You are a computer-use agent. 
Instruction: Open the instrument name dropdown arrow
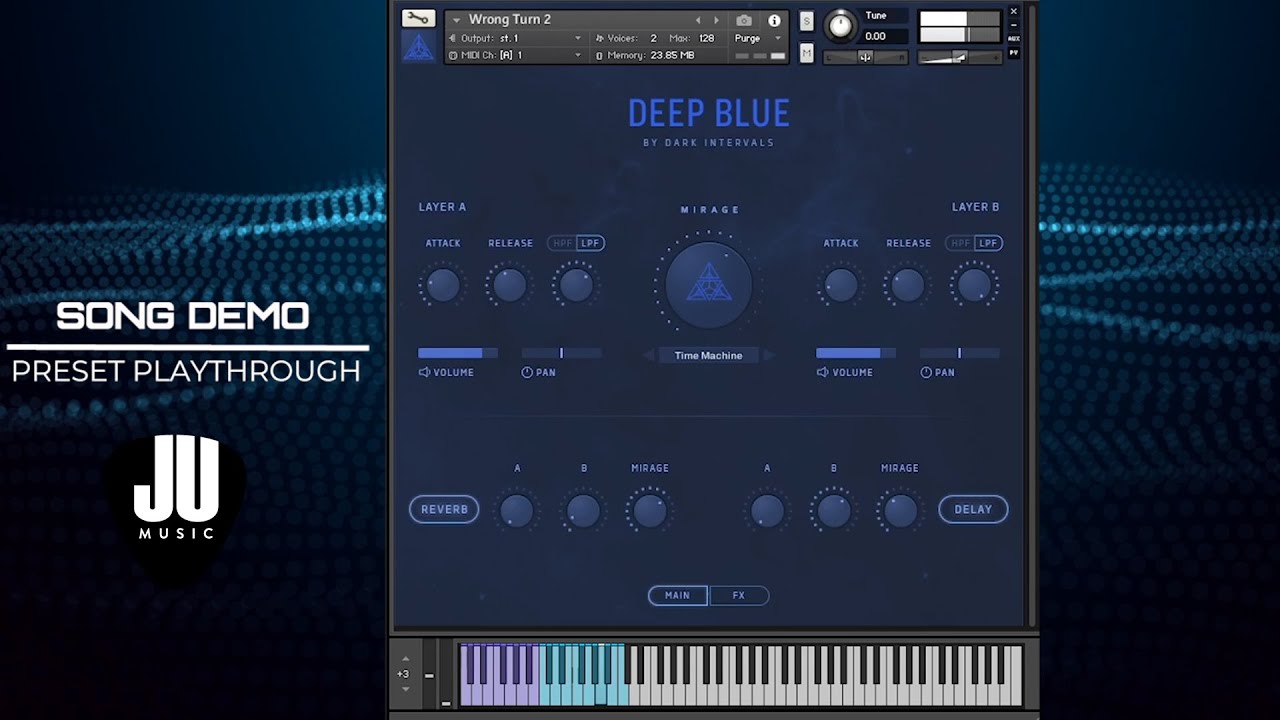point(457,20)
